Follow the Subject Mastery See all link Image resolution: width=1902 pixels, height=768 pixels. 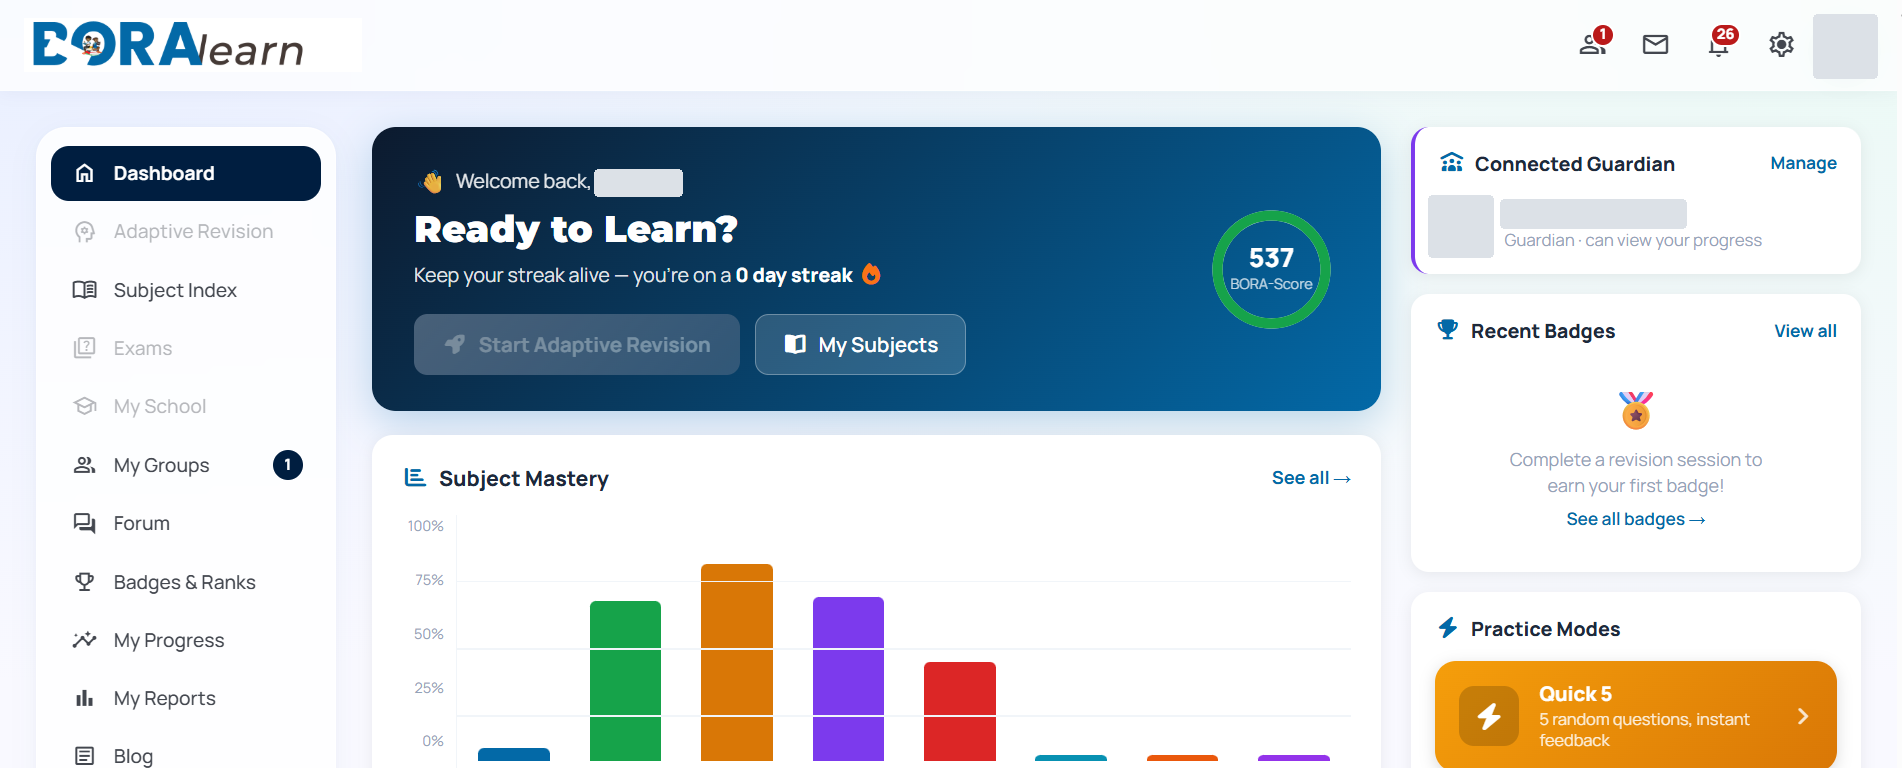[x=1311, y=478]
